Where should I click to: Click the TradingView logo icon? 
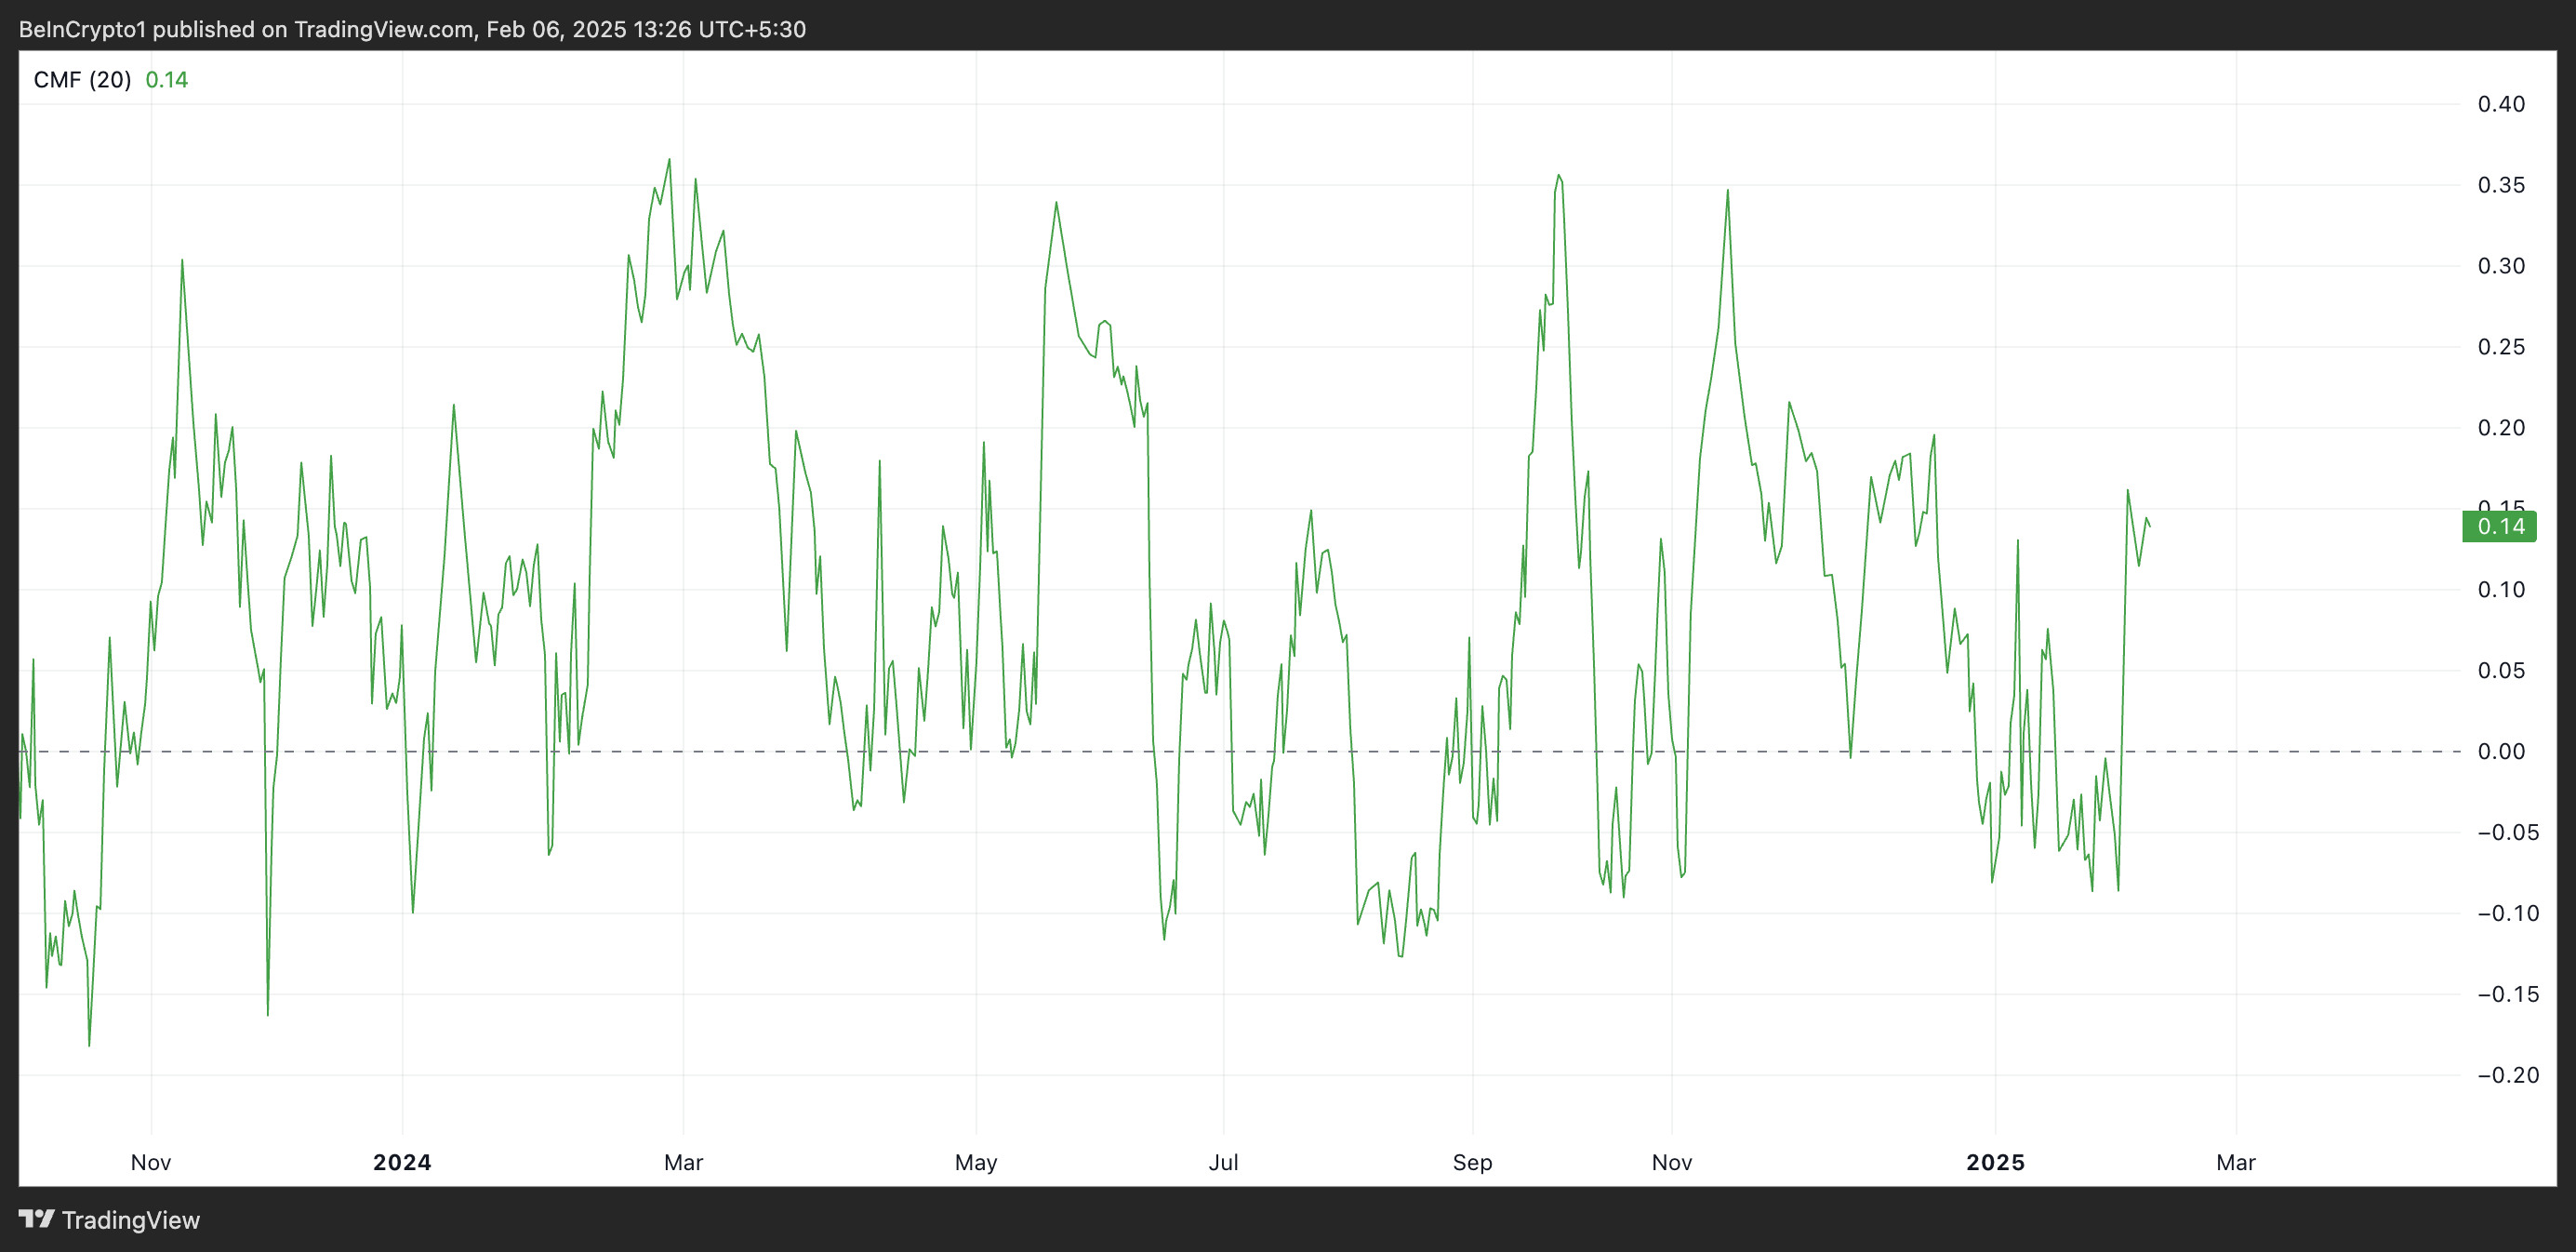(36, 1219)
